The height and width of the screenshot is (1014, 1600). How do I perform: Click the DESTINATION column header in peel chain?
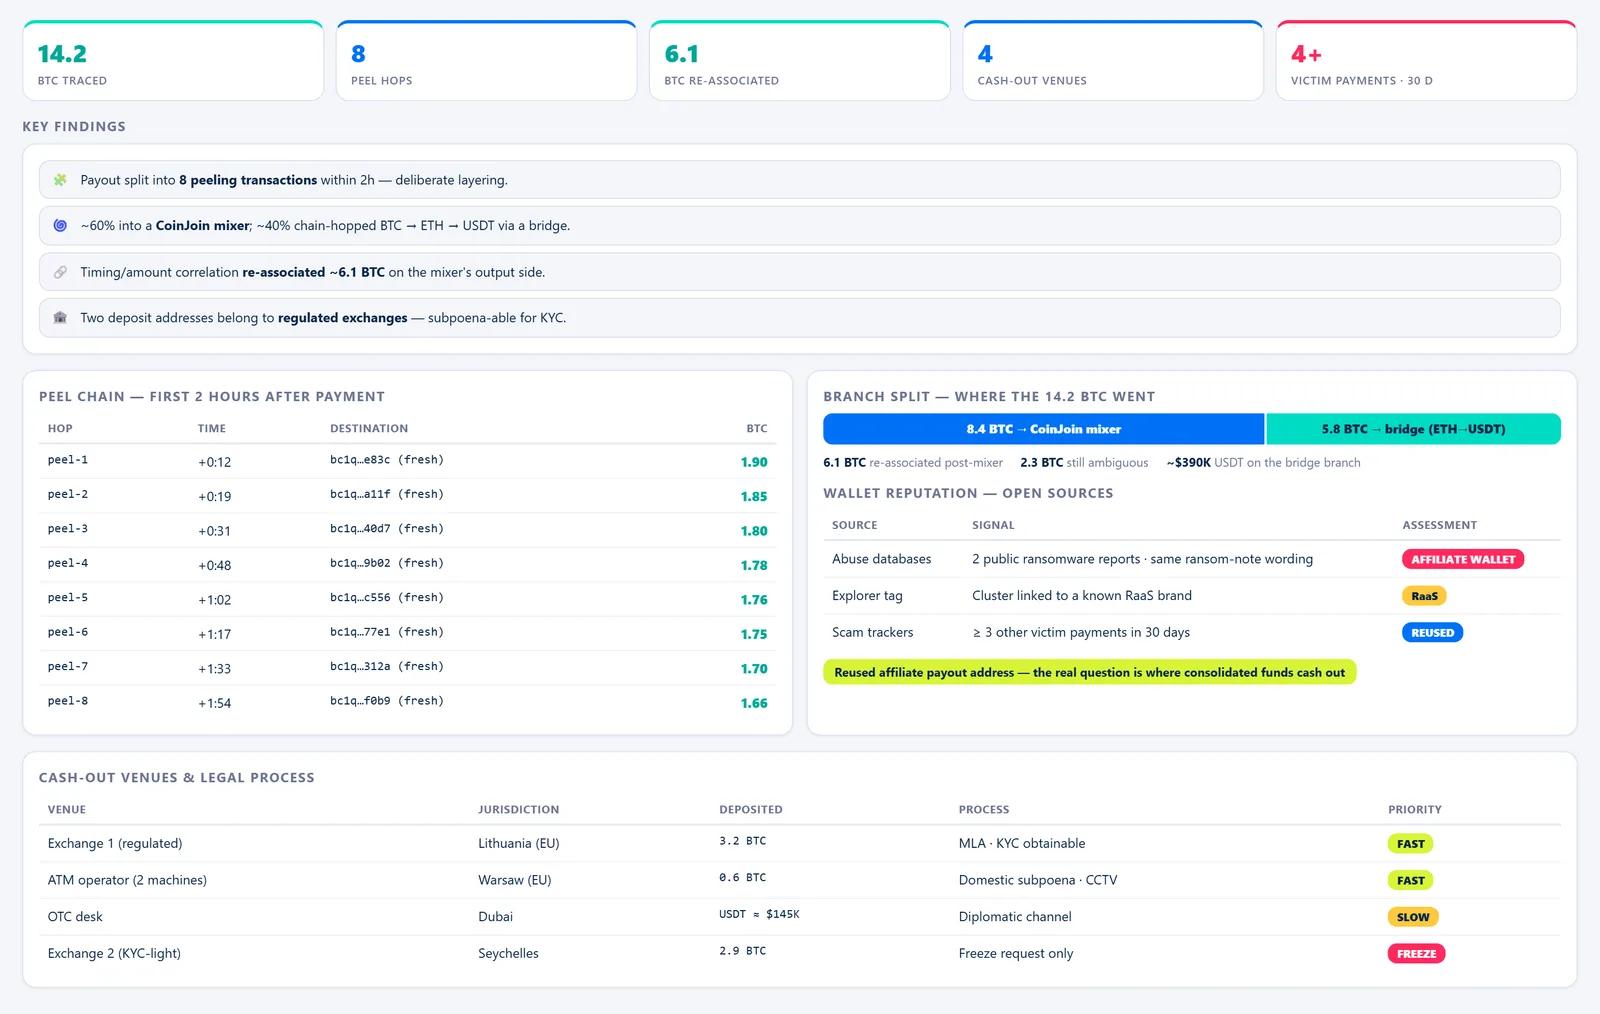(x=369, y=428)
